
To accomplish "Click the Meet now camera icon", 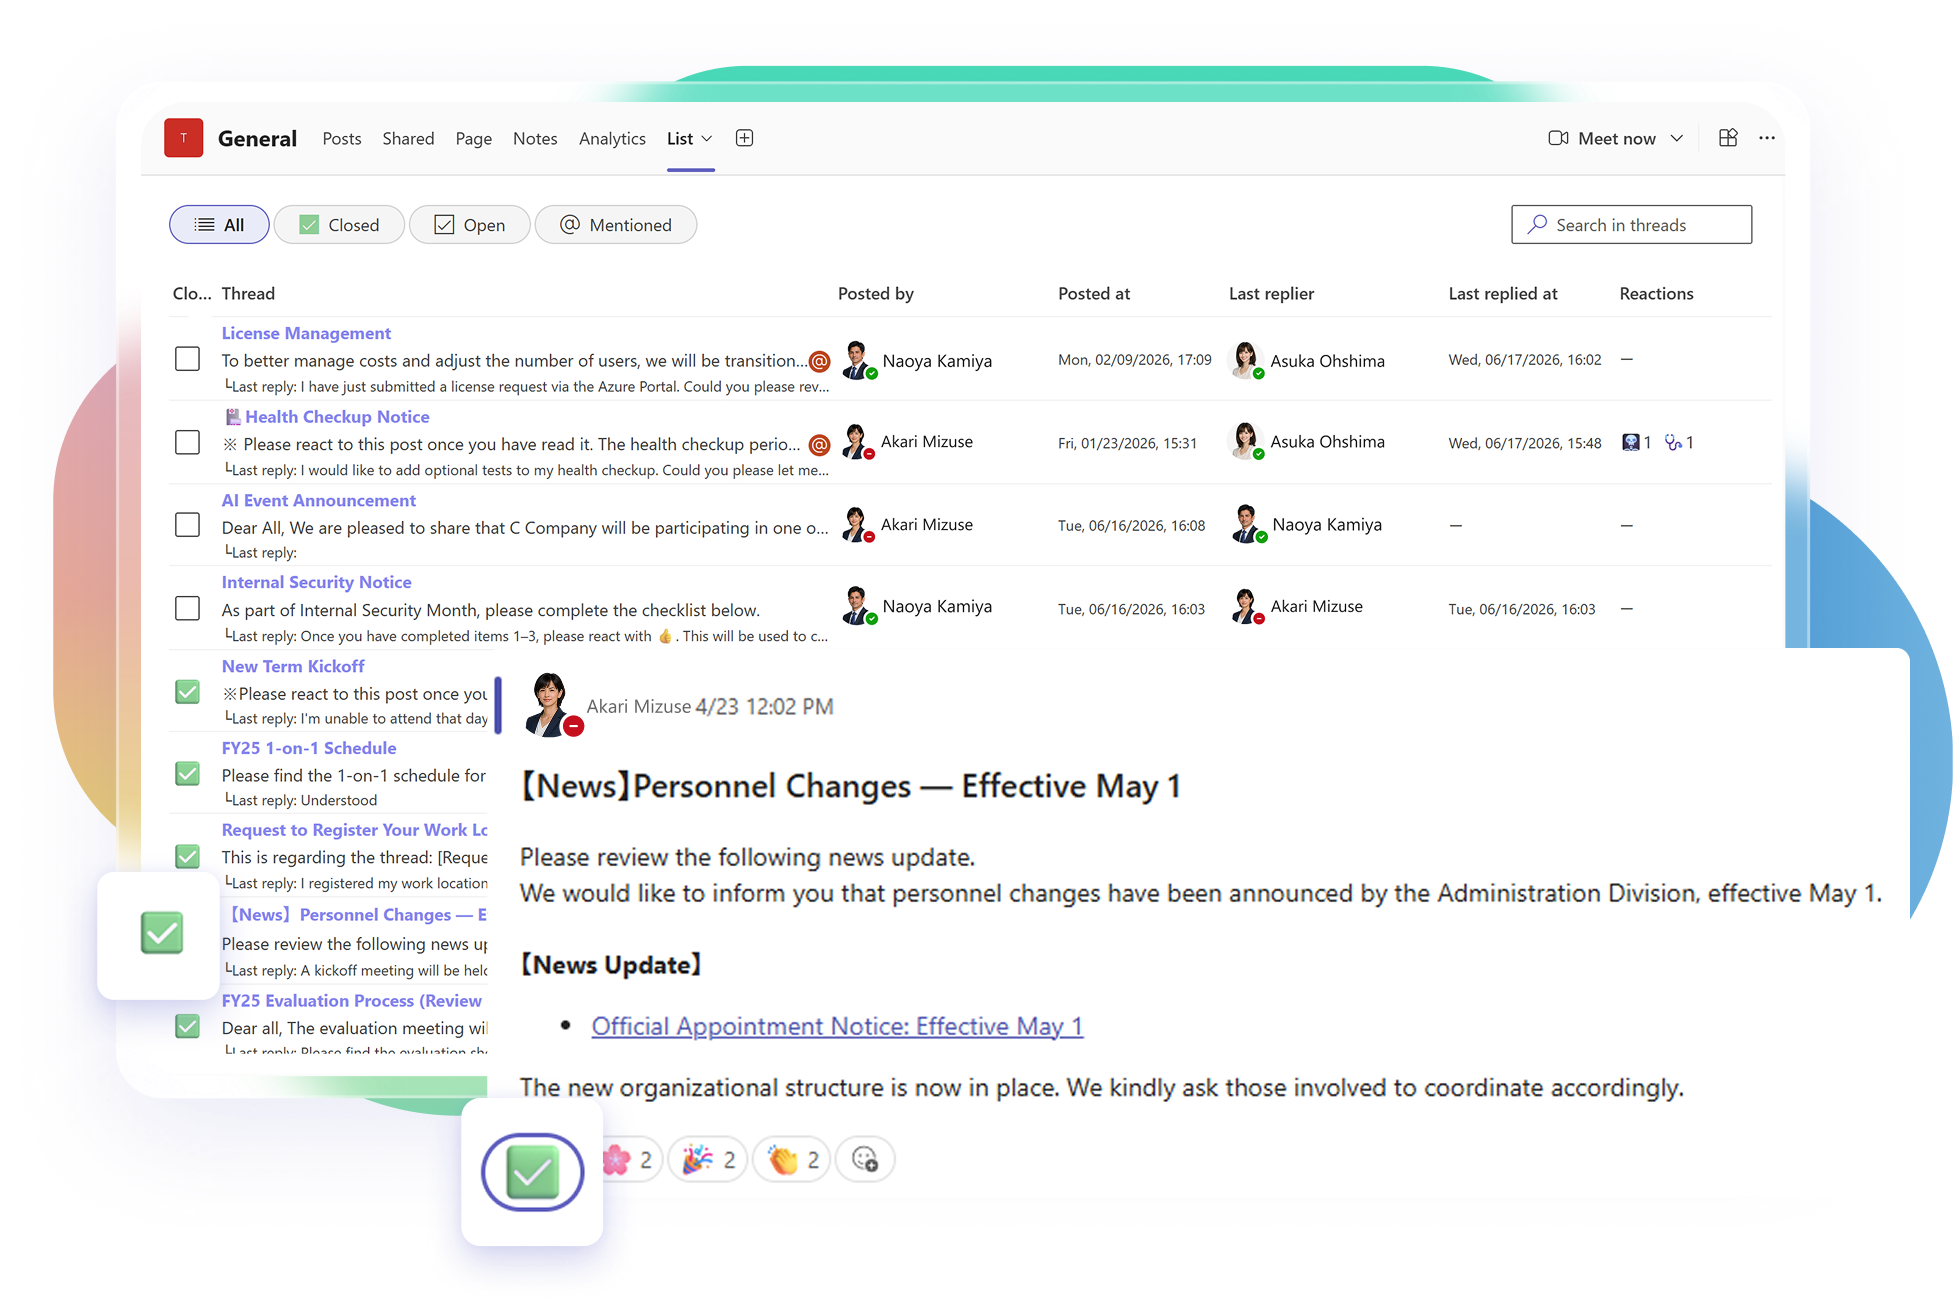I will click(x=1558, y=138).
